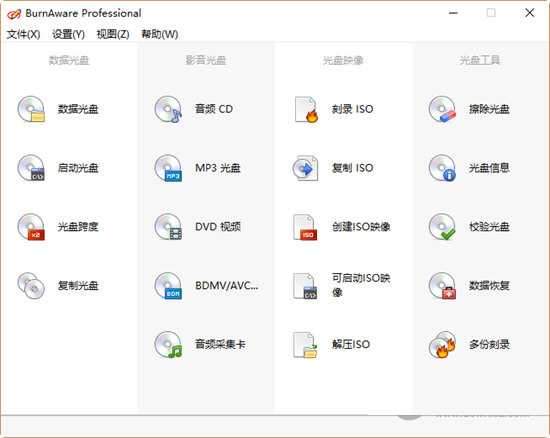Image resolution: width=550 pixels, height=438 pixels.
Task: Open the DVD 视频 disc icon
Action: click(x=168, y=227)
